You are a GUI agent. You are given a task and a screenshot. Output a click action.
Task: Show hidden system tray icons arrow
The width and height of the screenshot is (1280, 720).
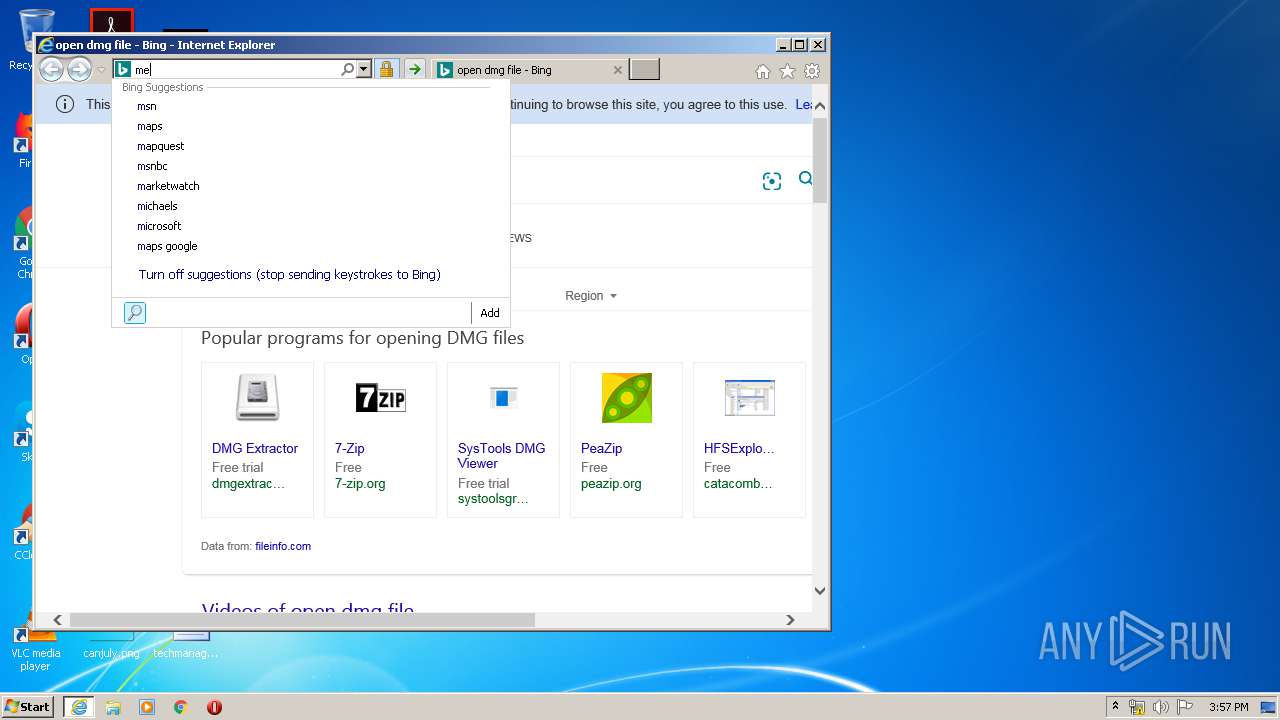(x=1115, y=707)
